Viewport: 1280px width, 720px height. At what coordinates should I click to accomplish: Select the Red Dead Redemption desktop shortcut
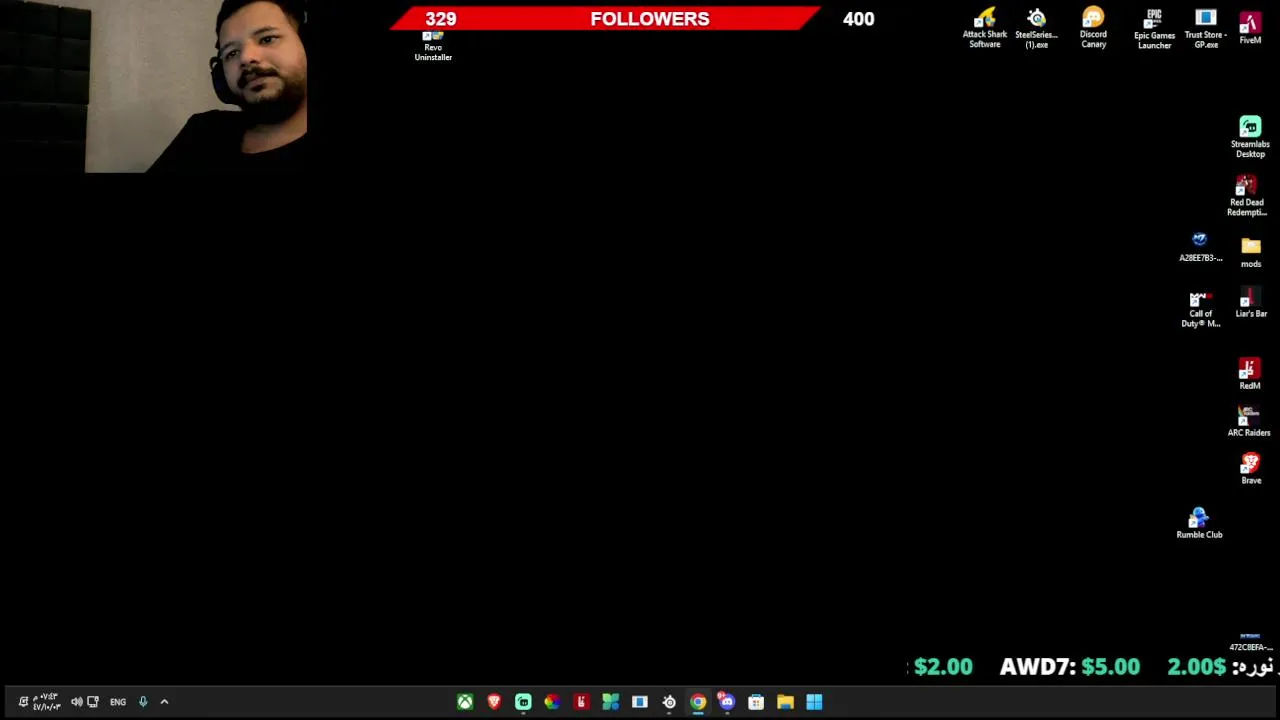[1246, 196]
